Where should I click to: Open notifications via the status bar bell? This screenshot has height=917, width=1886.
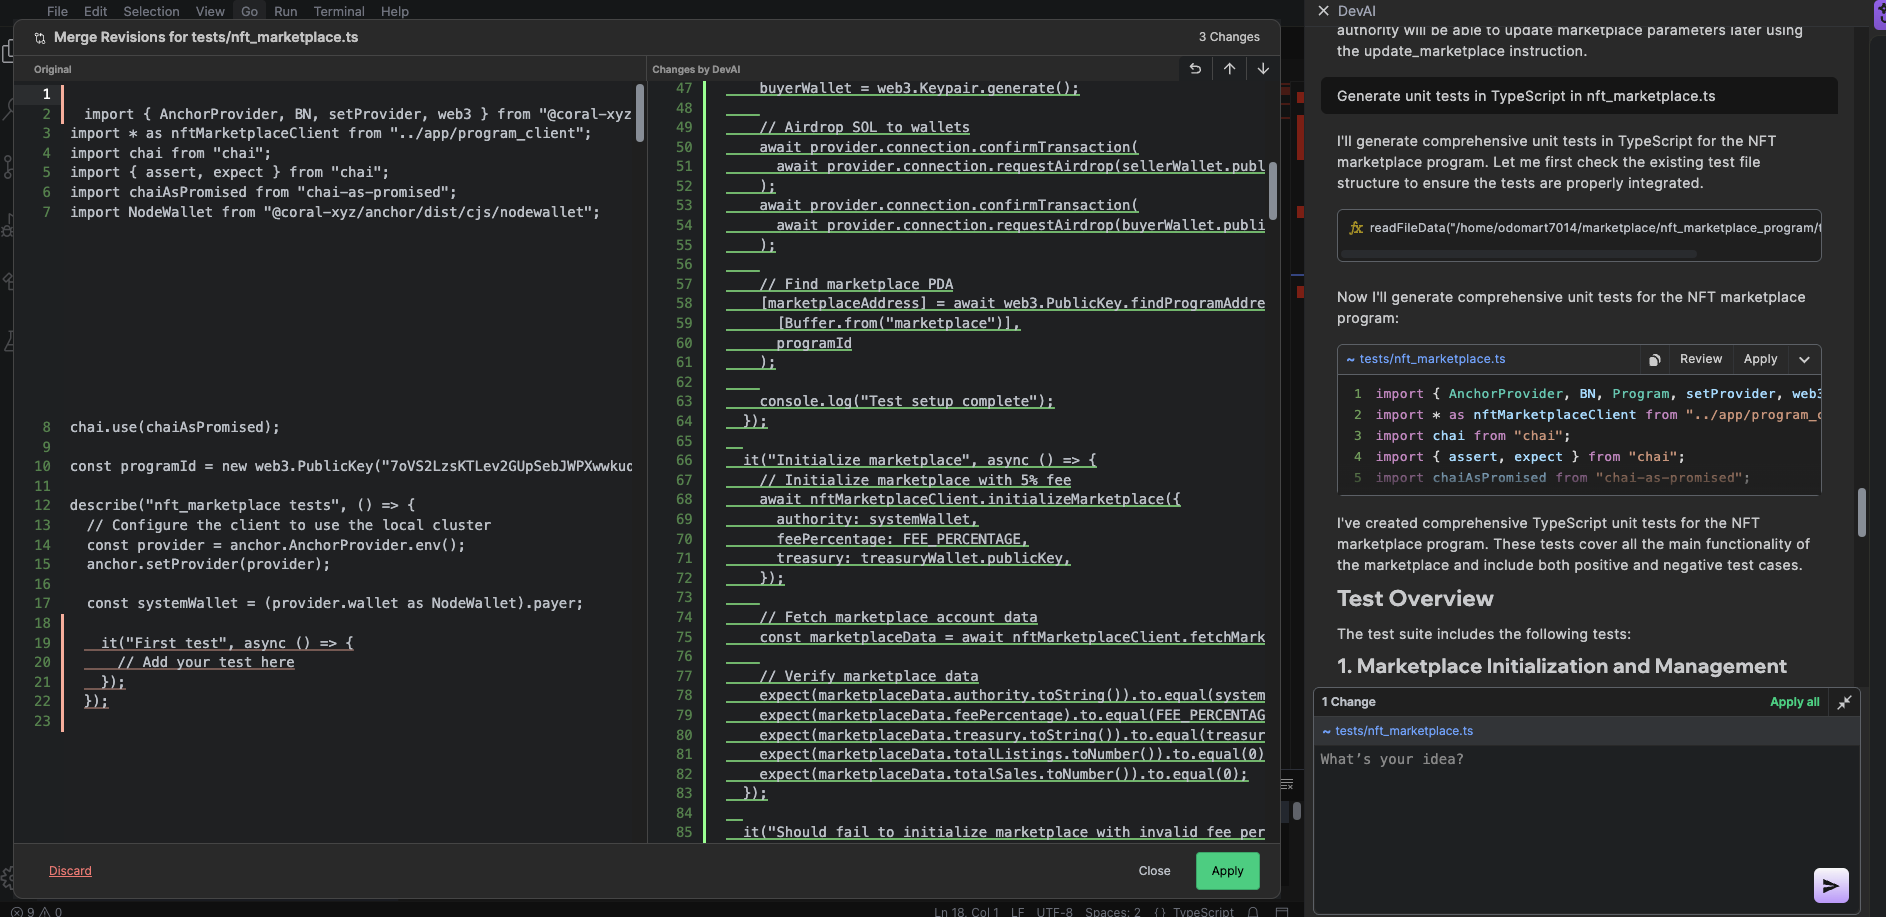tap(1253, 911)
